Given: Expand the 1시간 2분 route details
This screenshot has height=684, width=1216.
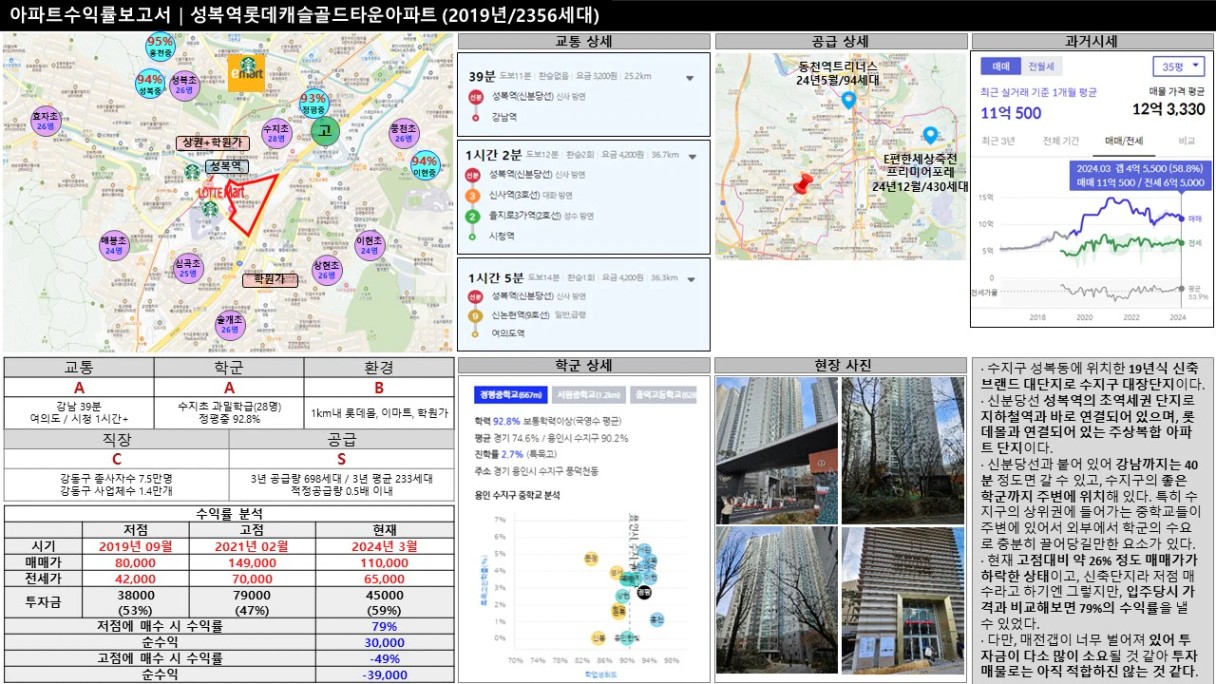Looking at the screenshot, I should 690,155.
